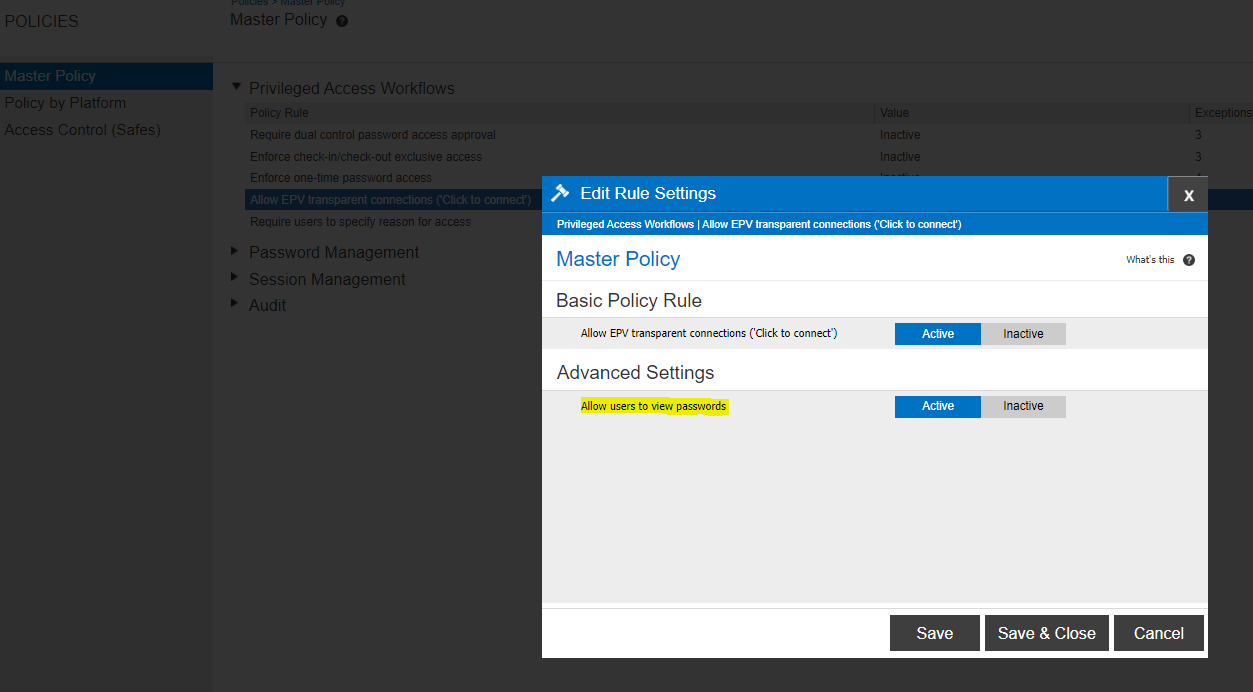
Task: Close the Edit Rule Settings dialog
Action: tap(1188, 195)
